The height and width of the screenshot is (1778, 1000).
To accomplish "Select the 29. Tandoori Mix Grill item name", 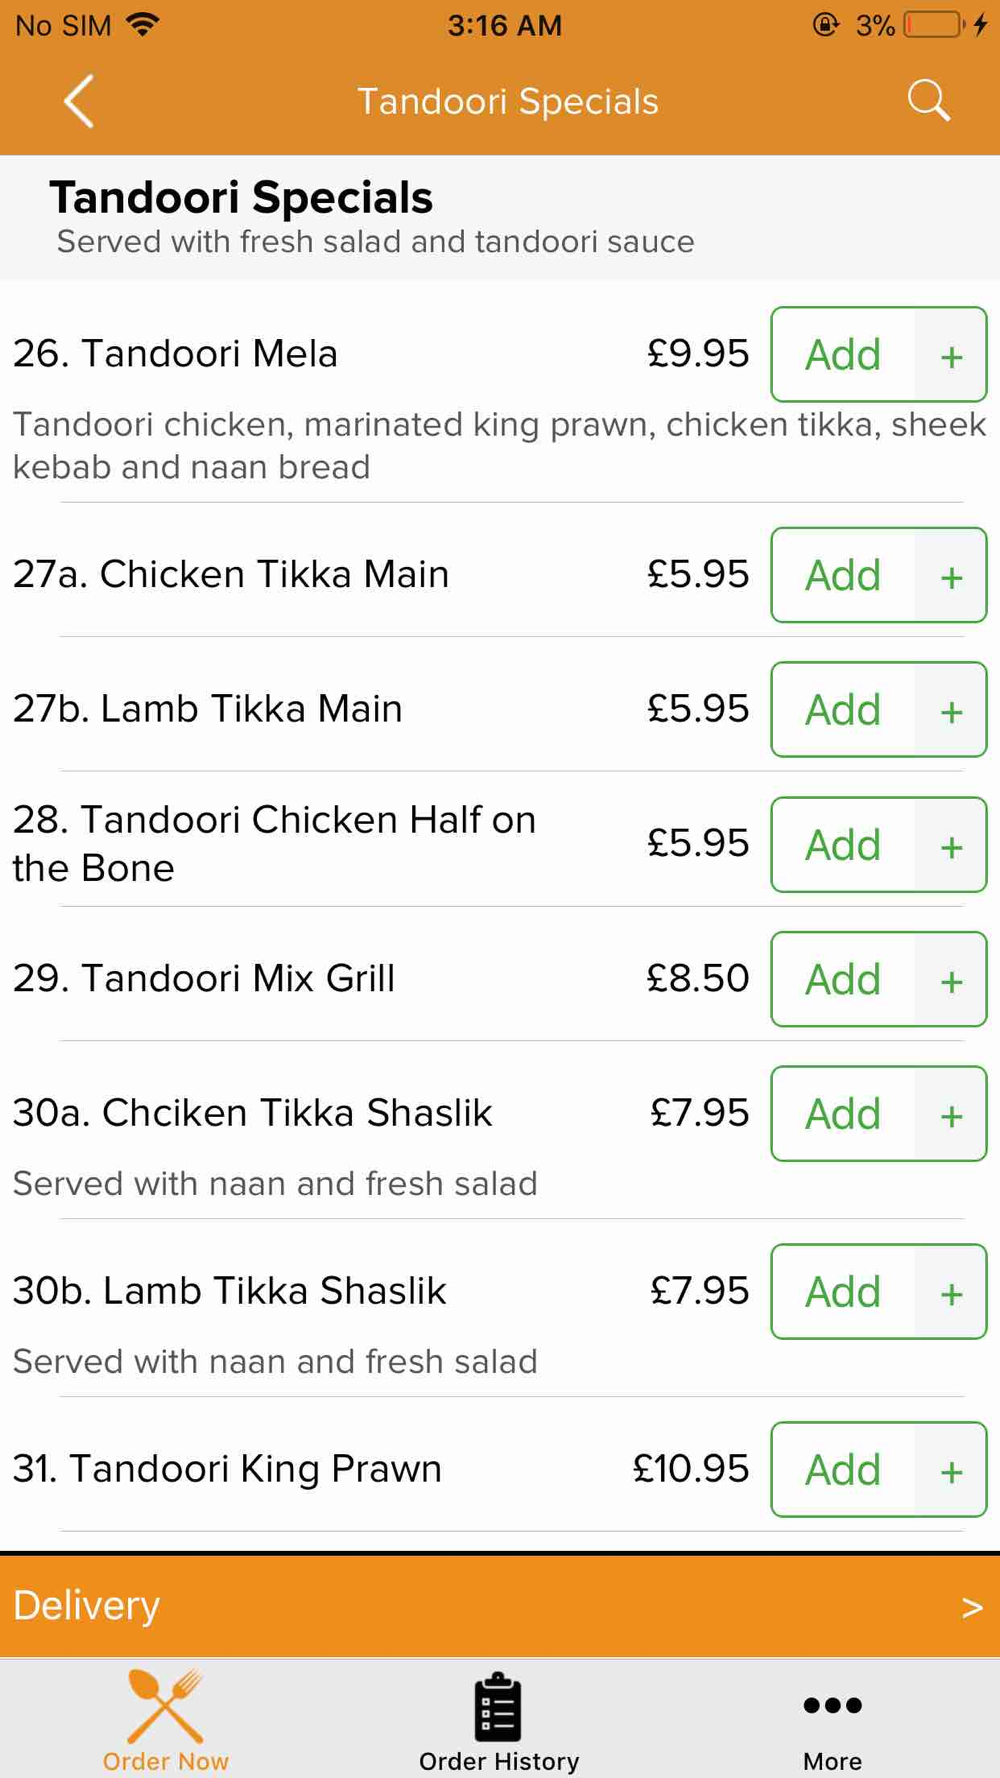I will [x=204, y=978].
